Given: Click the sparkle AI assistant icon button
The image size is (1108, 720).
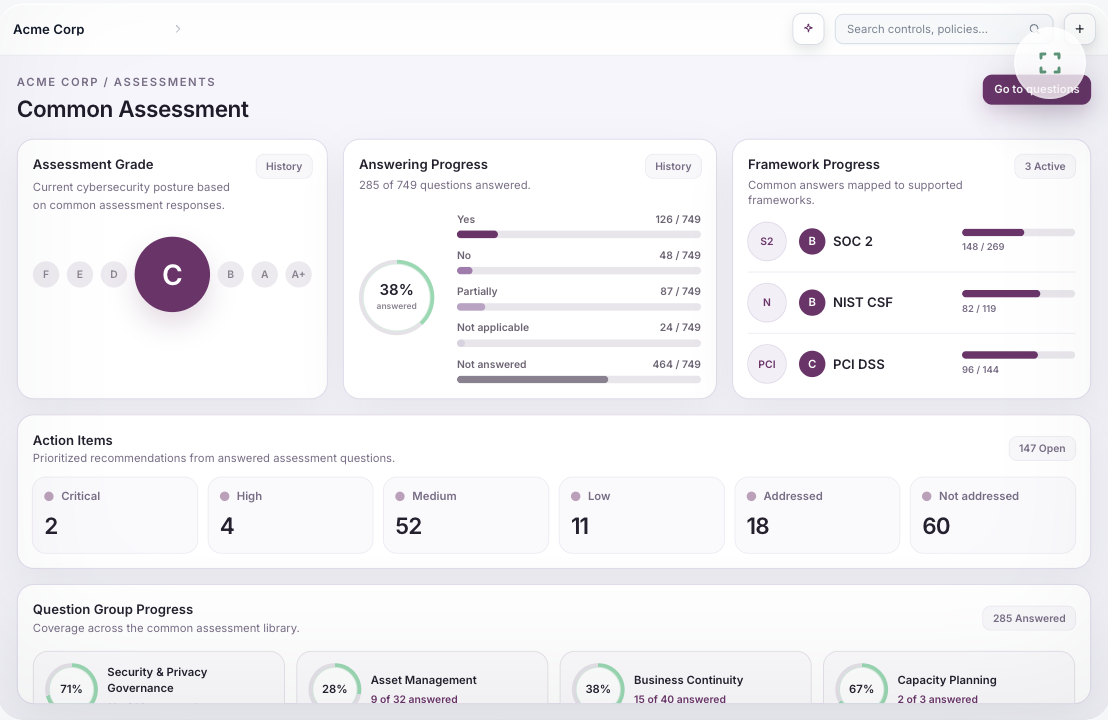Looking at the screenshot, I should click(x=808, y=29).
